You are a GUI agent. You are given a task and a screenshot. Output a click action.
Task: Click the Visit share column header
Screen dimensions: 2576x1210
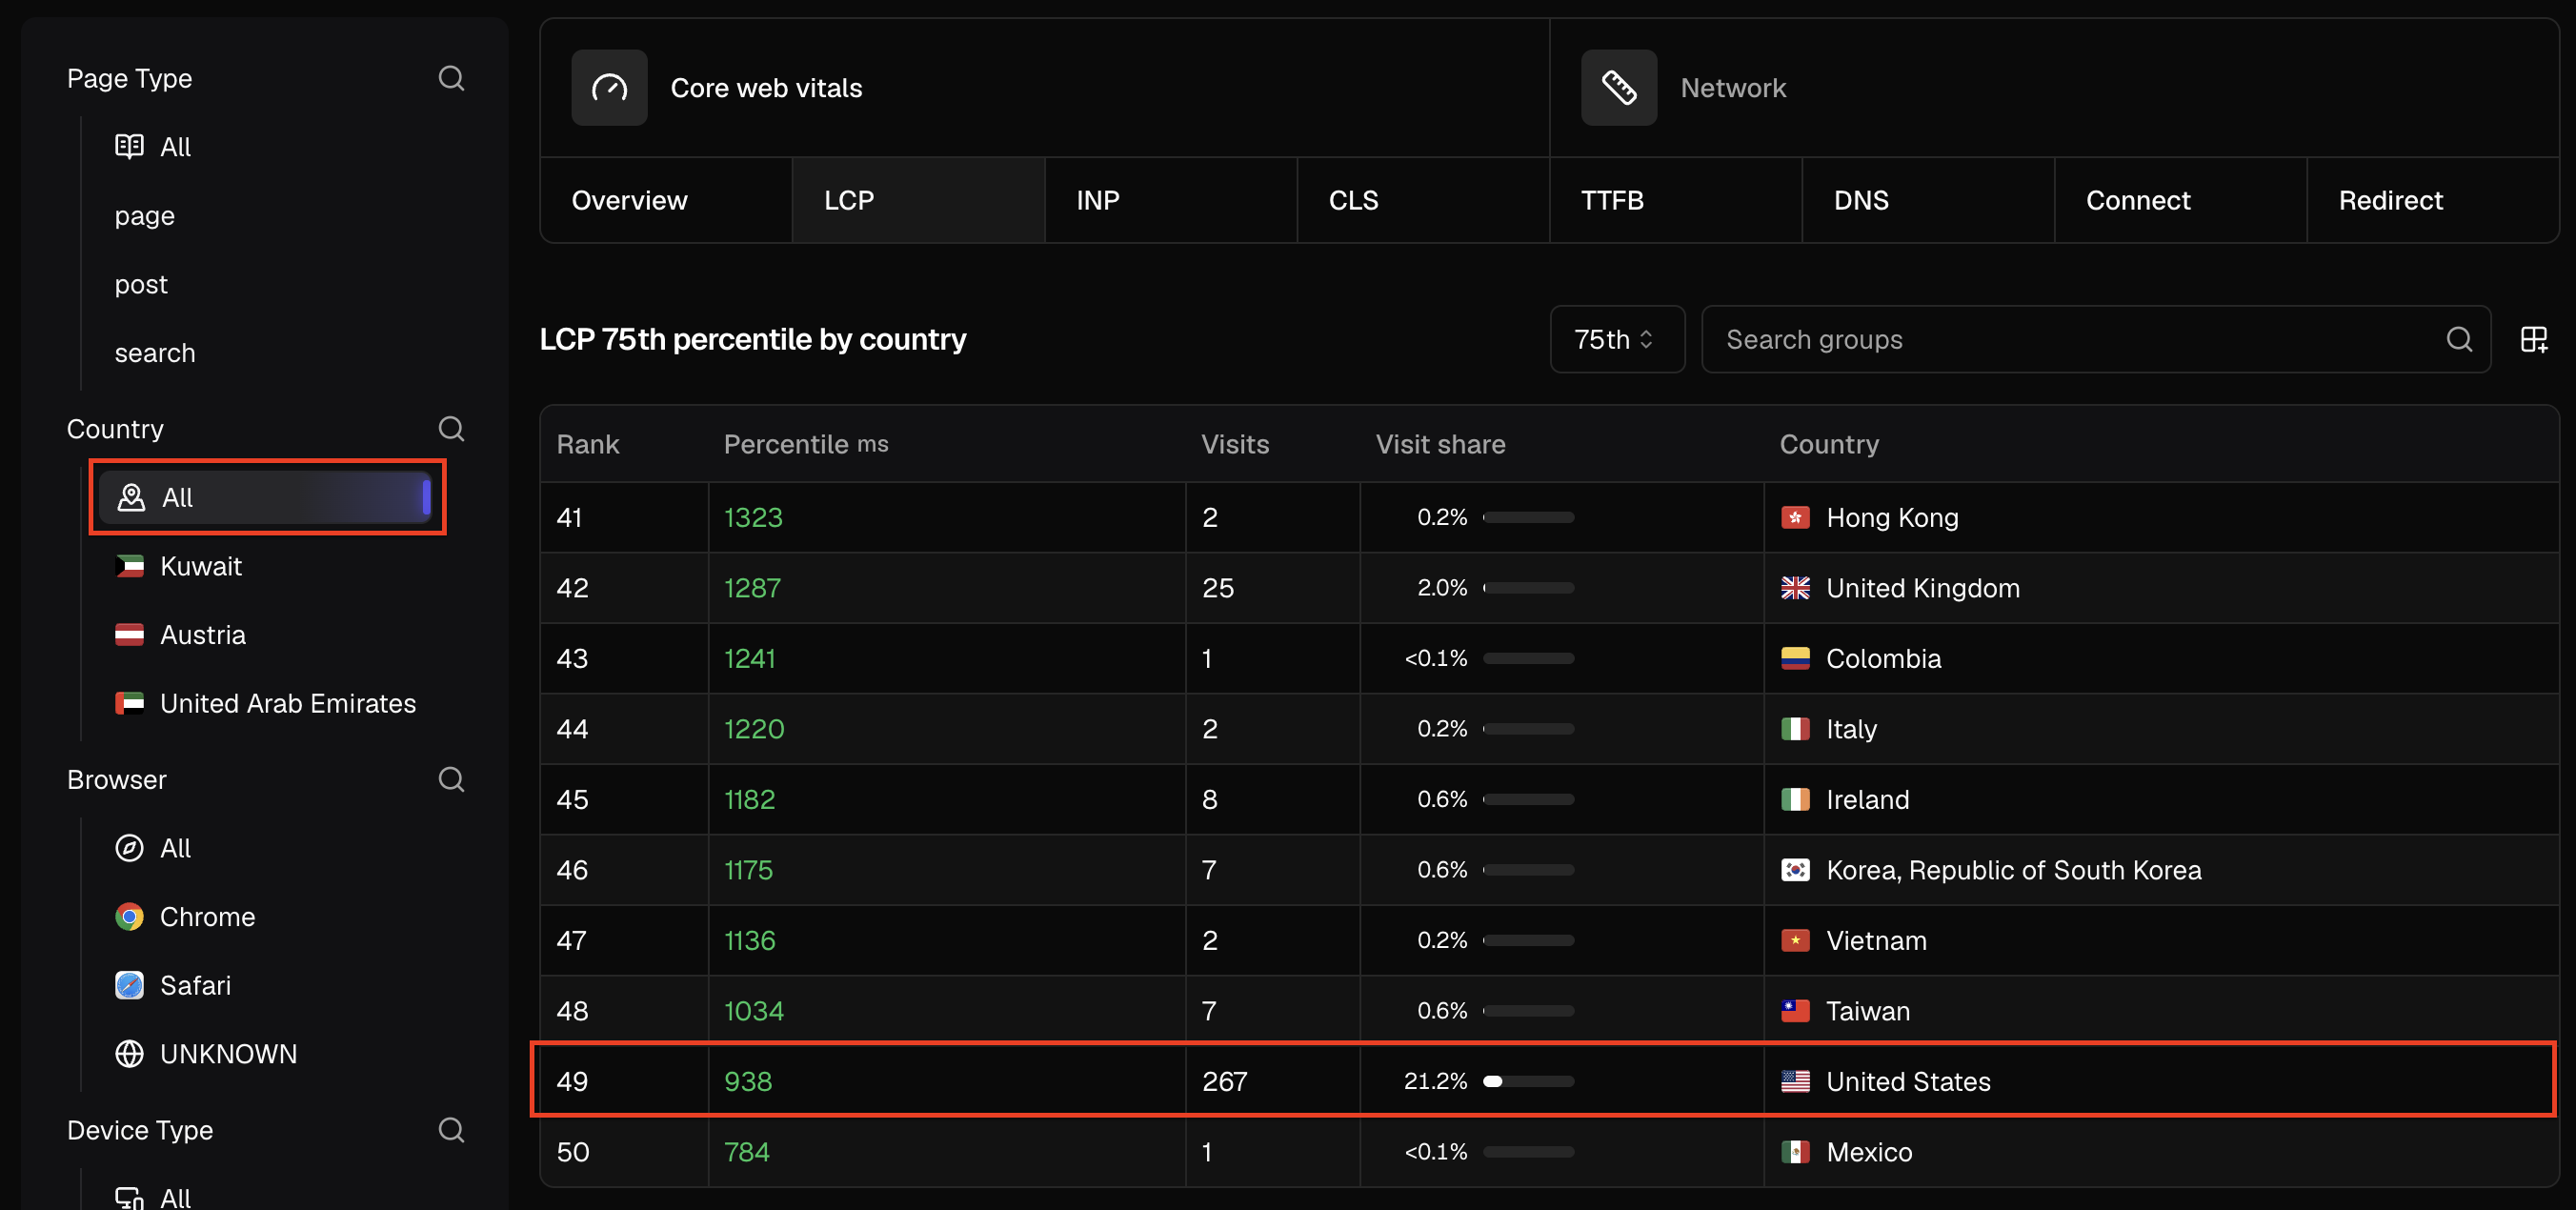(1439, 445)
